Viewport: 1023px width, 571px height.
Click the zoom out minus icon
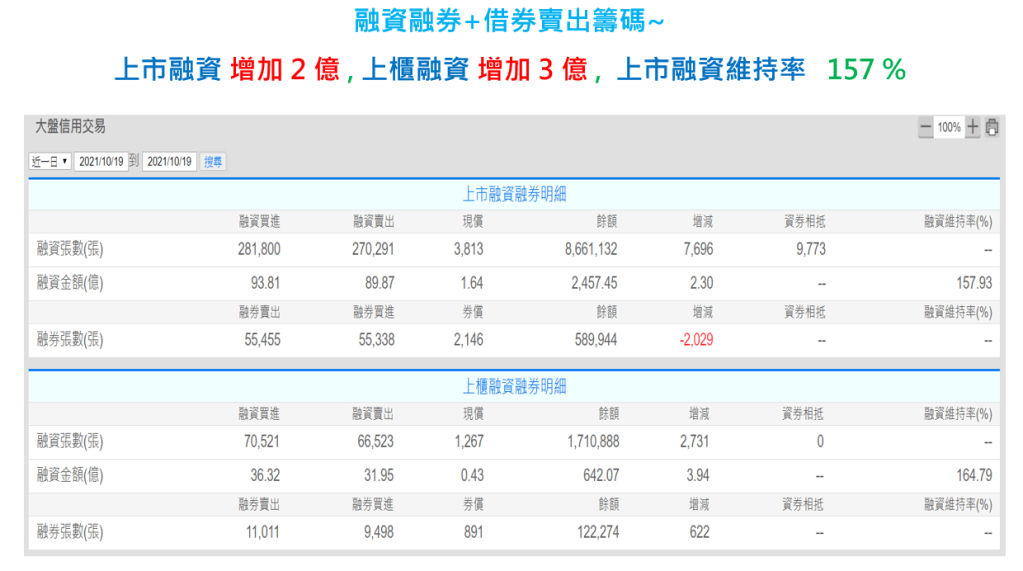(x=925, y=128)
